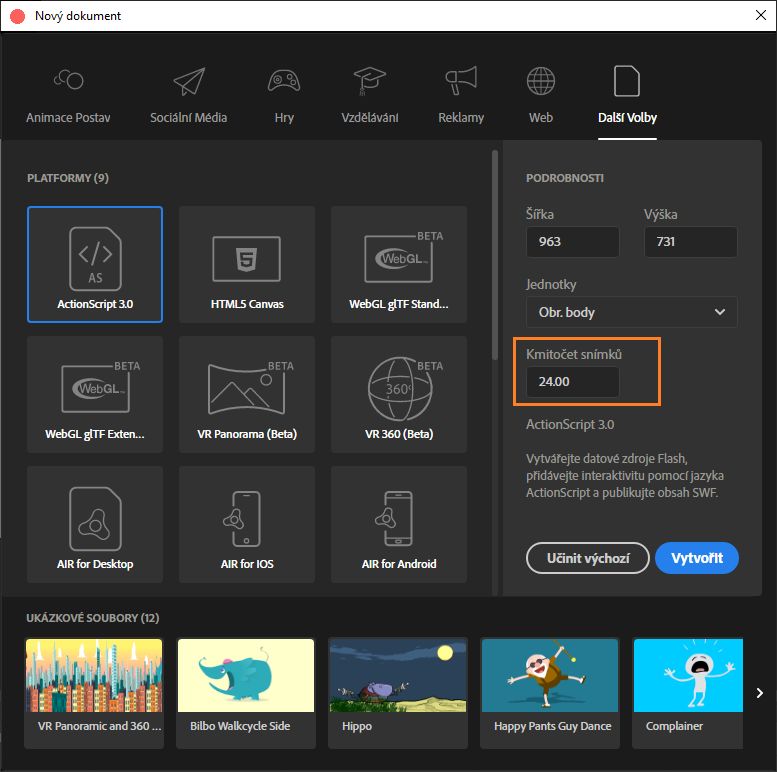
Task: Open the Hippo sample thumbnail
Action: pyautogui.click(x=398, y=676)
